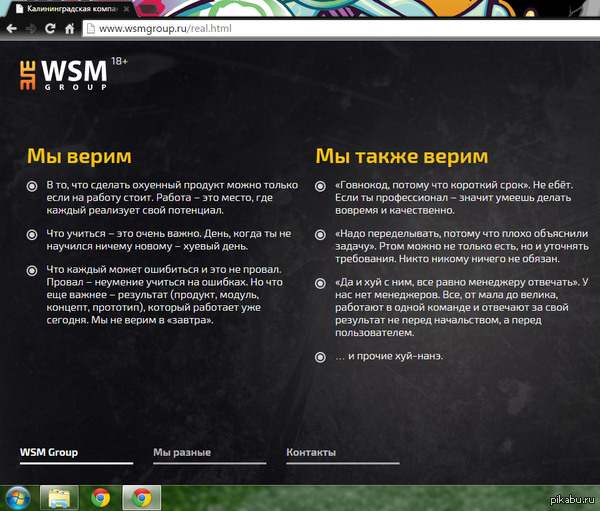Click the WSM Group logo
Image resolution: width=600 pixels, height=511 pixels.
click(64, 75)
